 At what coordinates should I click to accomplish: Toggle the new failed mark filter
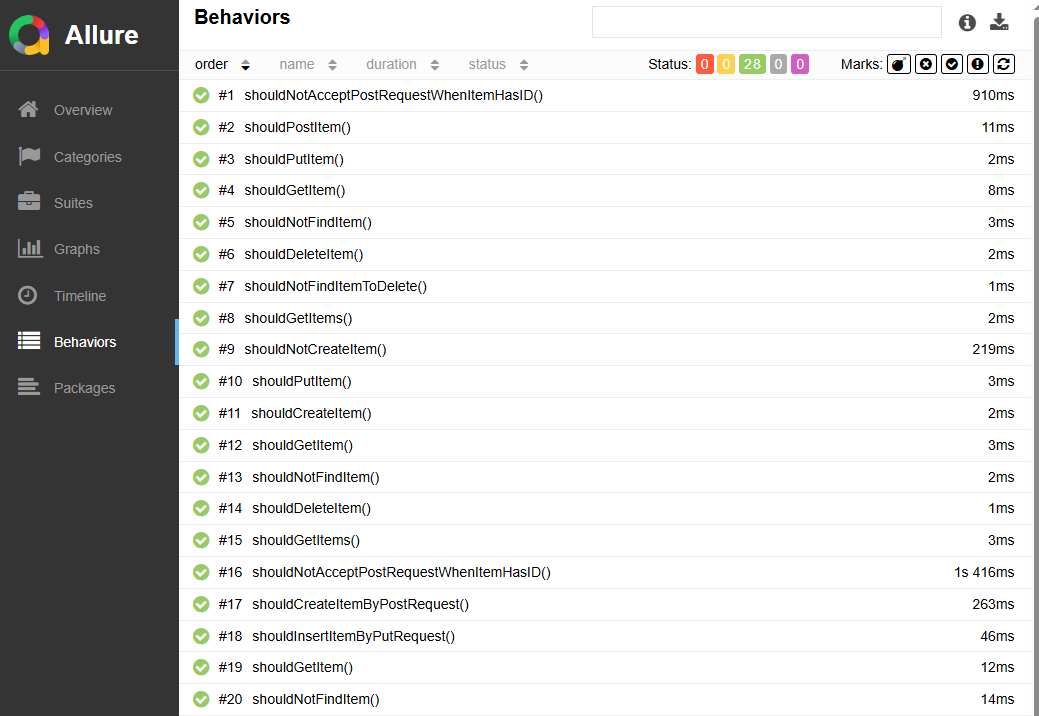926,64
